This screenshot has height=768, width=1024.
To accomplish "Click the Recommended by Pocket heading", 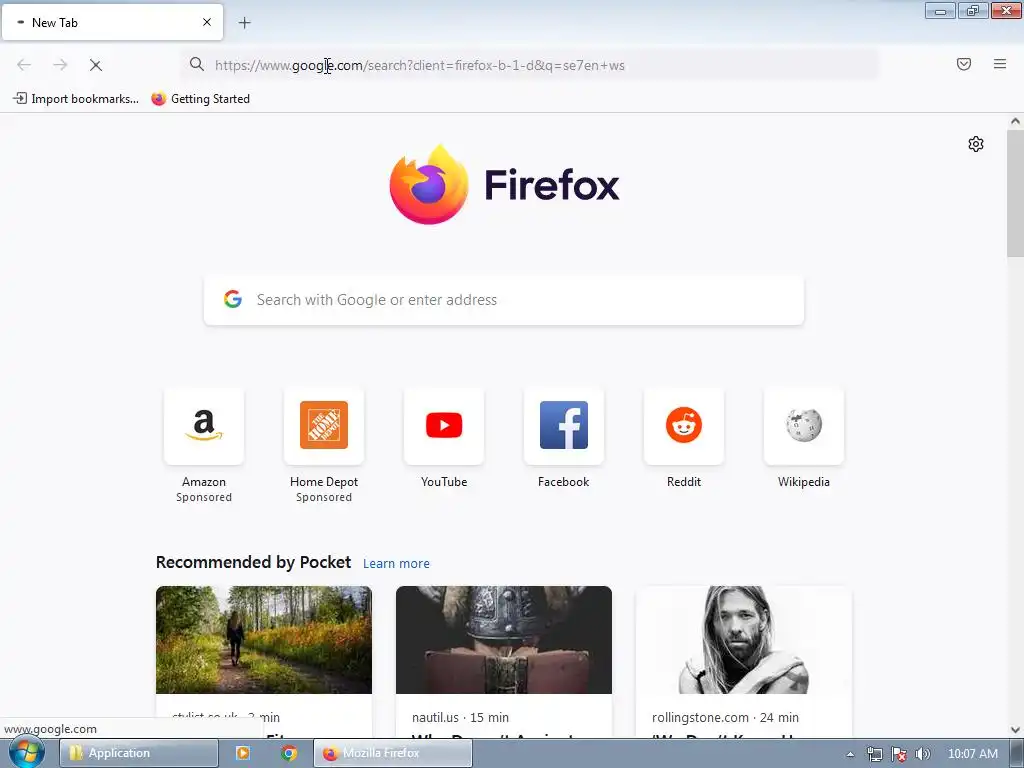I will pos(253,562).
